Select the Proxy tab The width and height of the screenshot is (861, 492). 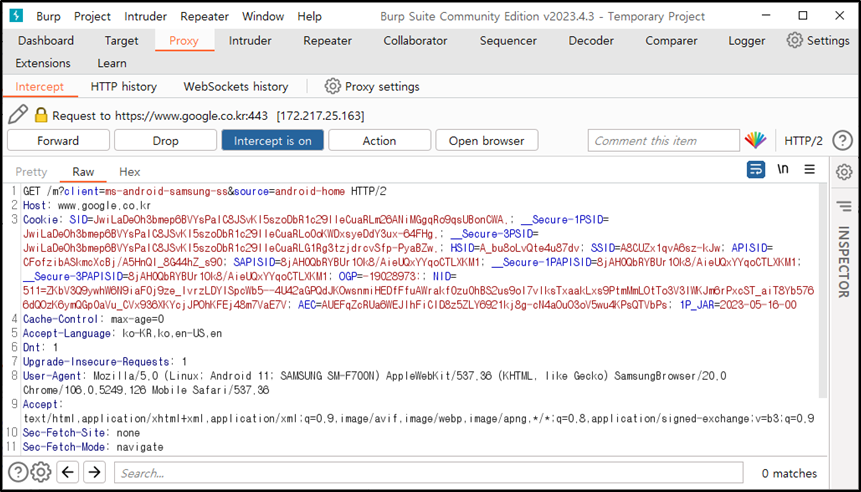tap(184, 41)
